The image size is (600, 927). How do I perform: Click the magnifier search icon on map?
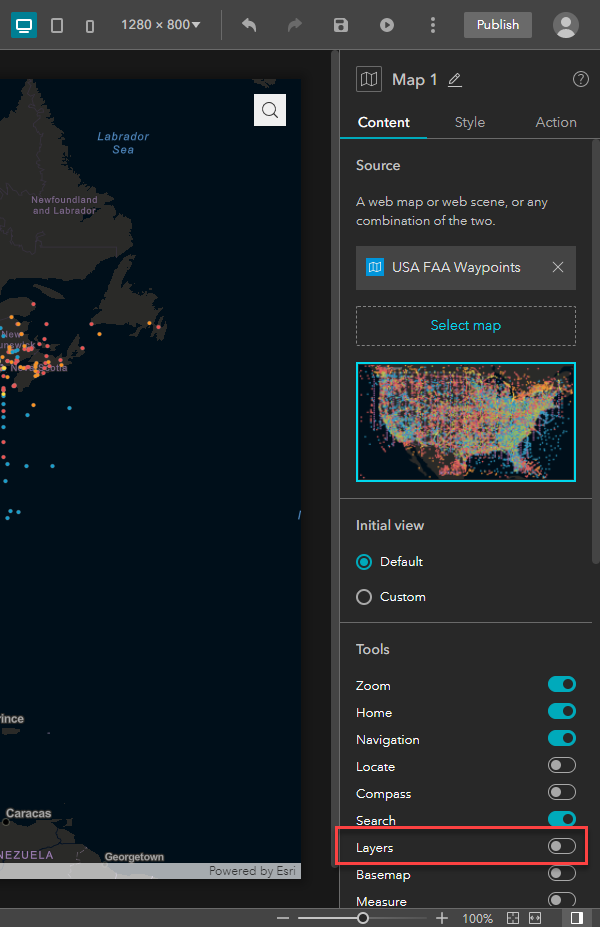(x=270, y=110)
